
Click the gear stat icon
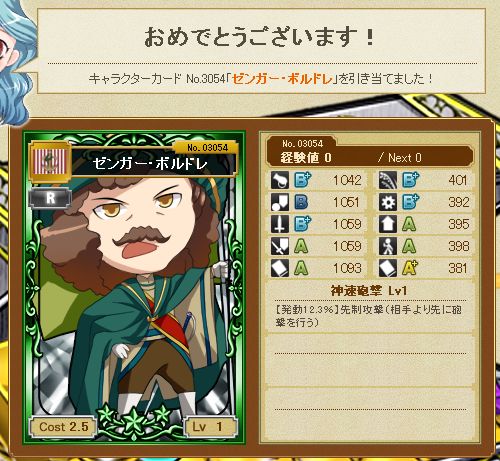(x=388, y=202)
